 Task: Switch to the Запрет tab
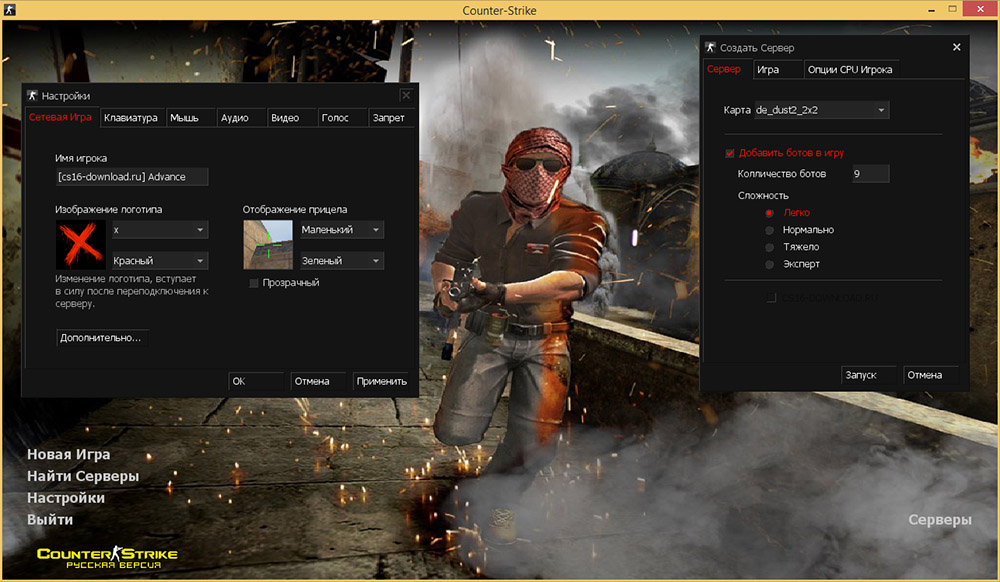coord(391,118)
